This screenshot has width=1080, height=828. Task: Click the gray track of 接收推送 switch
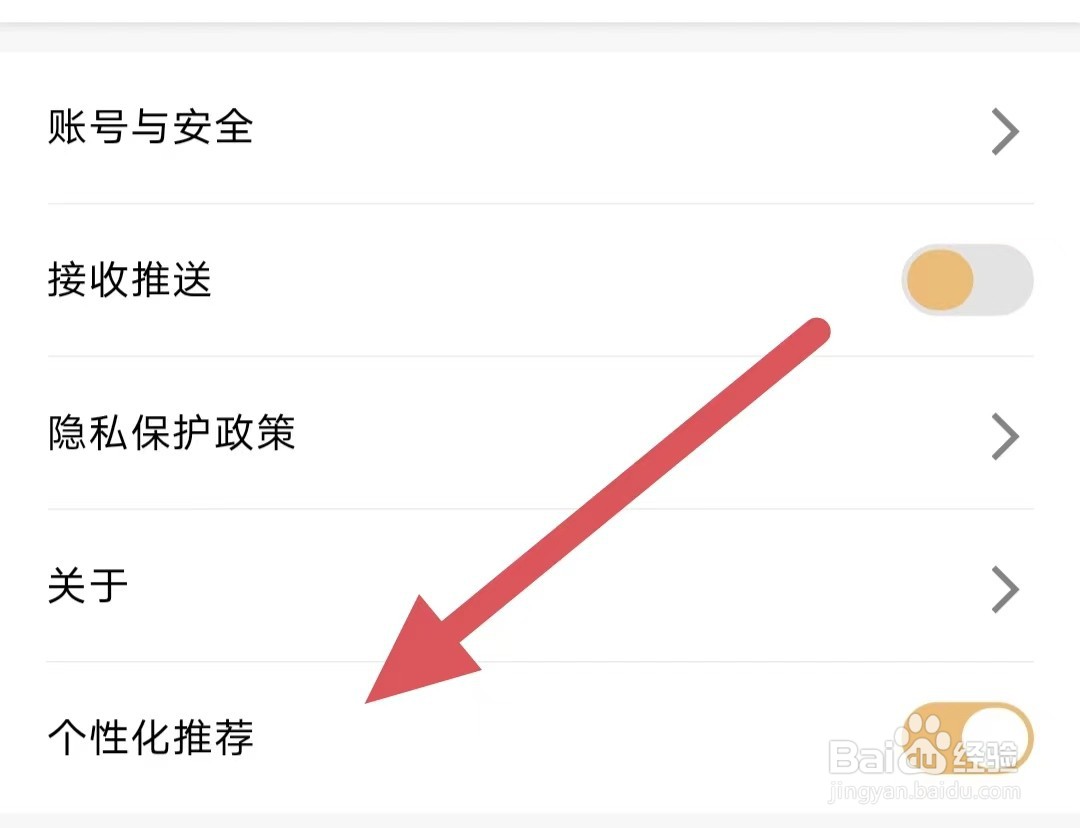point(1004,280)
